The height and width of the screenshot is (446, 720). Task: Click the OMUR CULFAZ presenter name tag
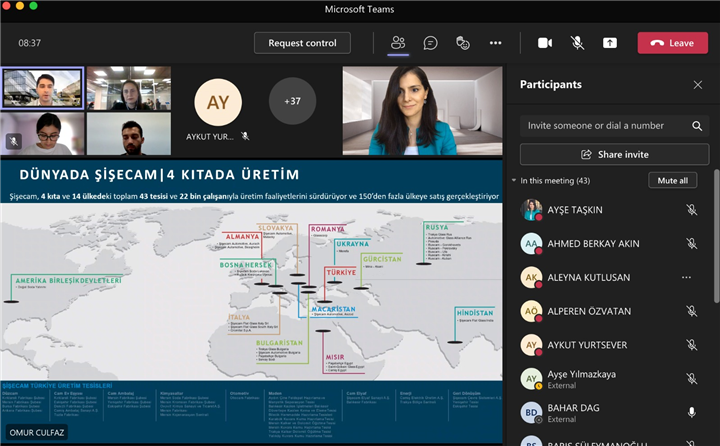(37, 433)
